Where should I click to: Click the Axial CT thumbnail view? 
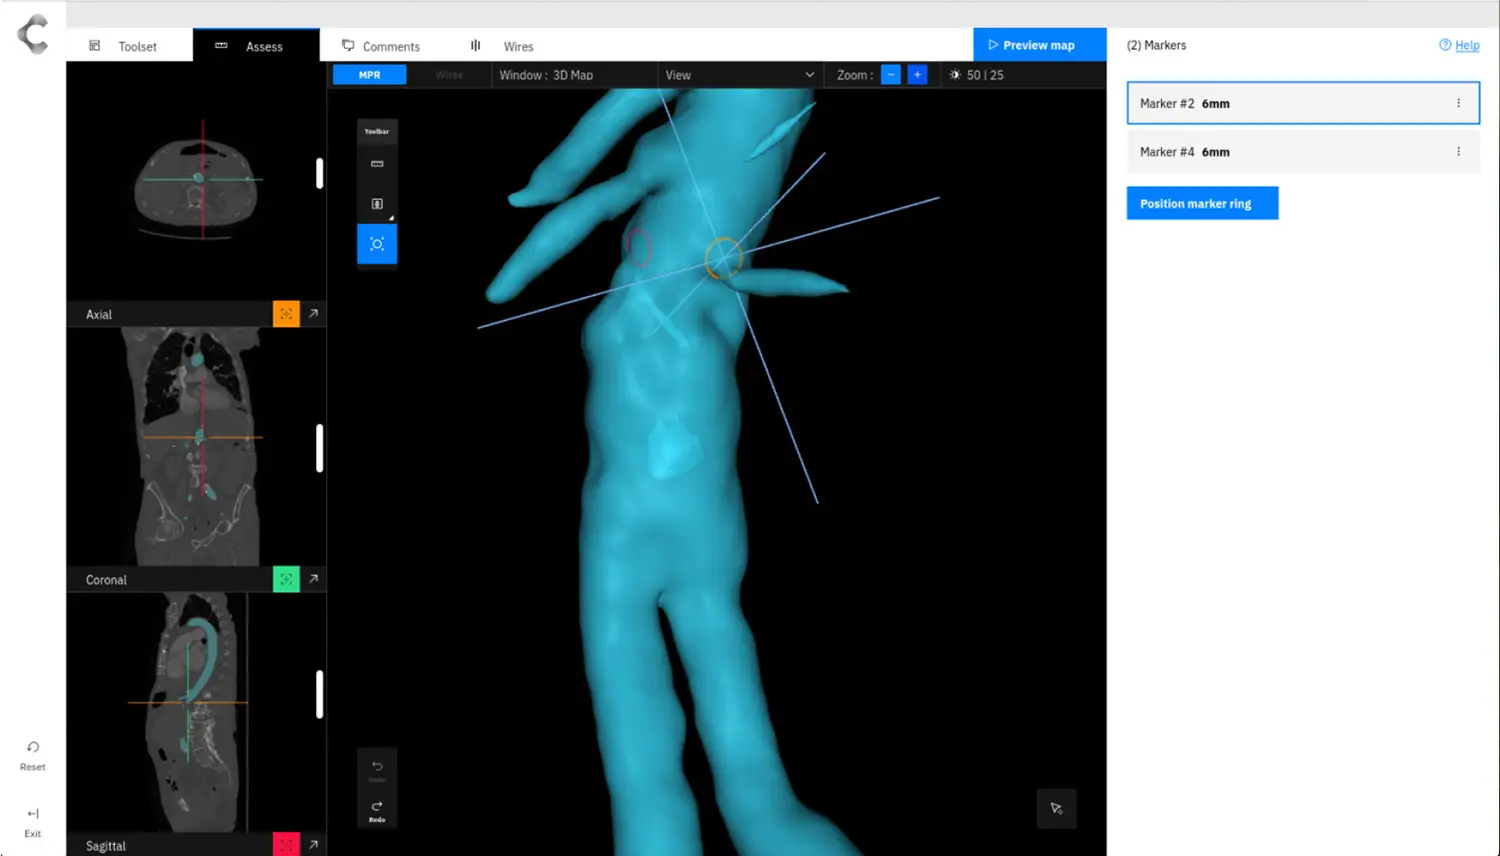tap(197, 181)
